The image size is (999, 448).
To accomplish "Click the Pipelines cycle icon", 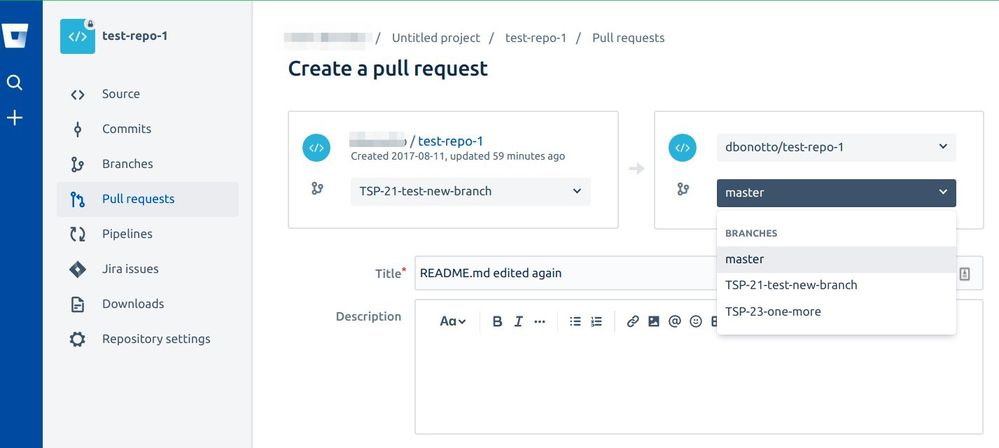I will pos(77,235).
